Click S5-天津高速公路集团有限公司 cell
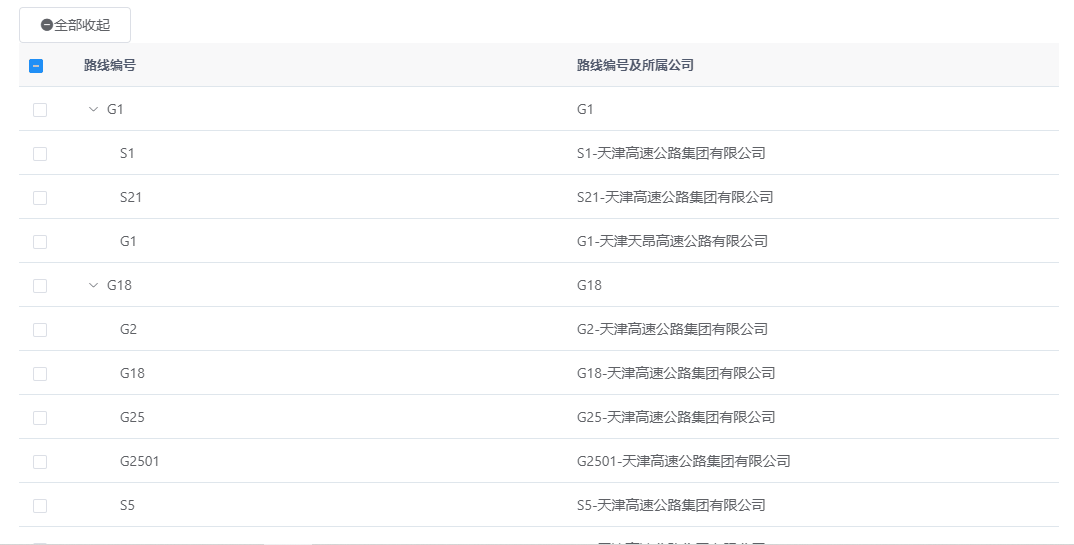This screenshot has width=1074, height=545. [671, 506]
